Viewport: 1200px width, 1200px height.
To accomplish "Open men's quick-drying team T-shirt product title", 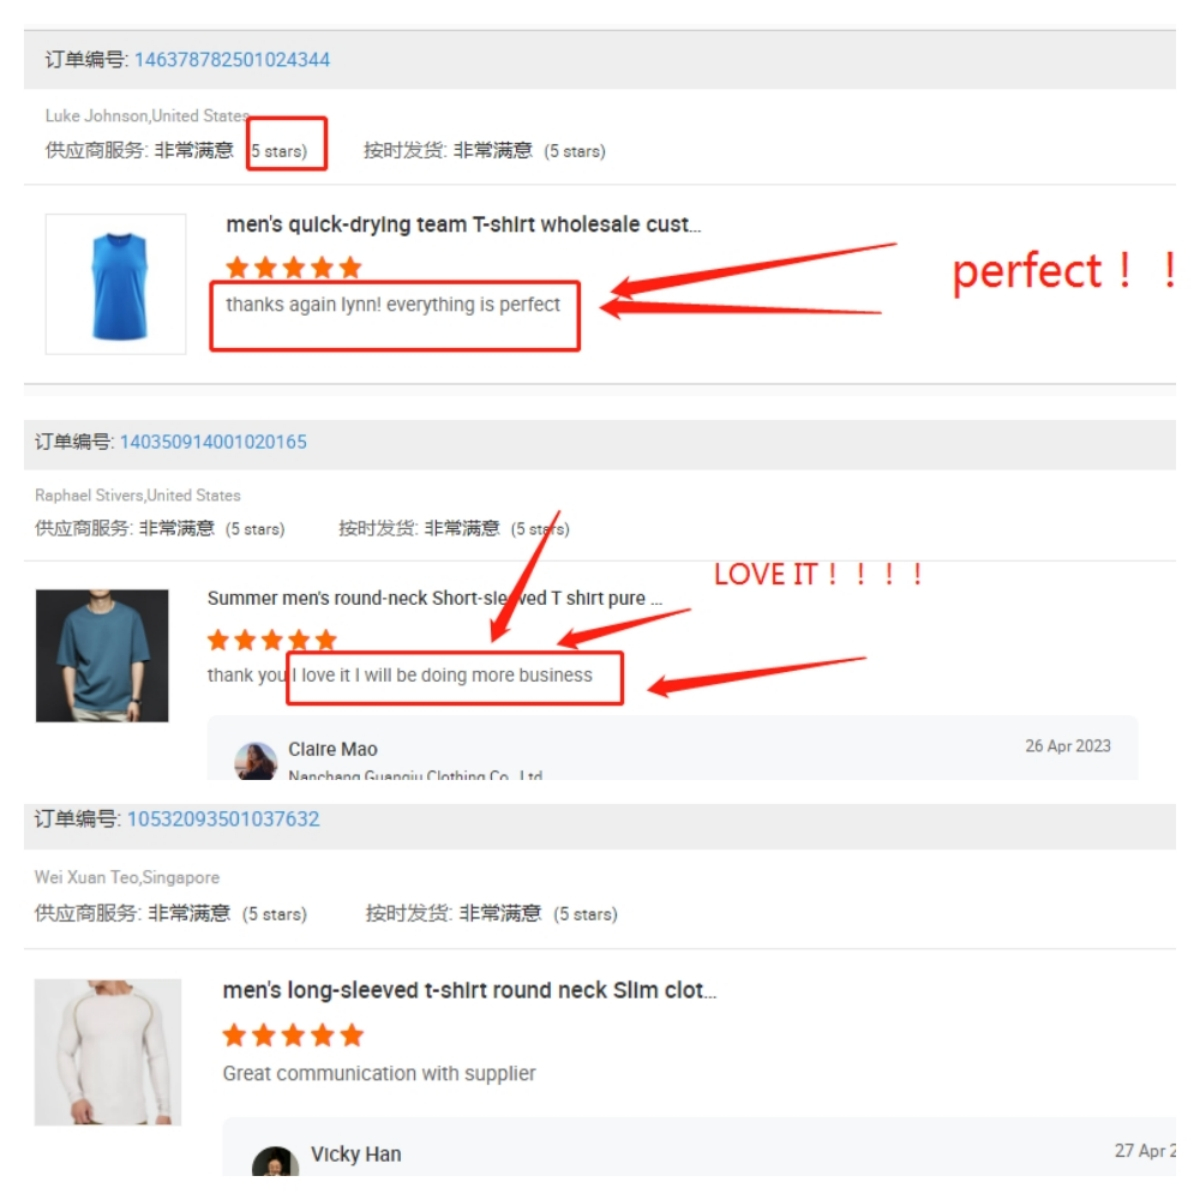I will point(464,225).
